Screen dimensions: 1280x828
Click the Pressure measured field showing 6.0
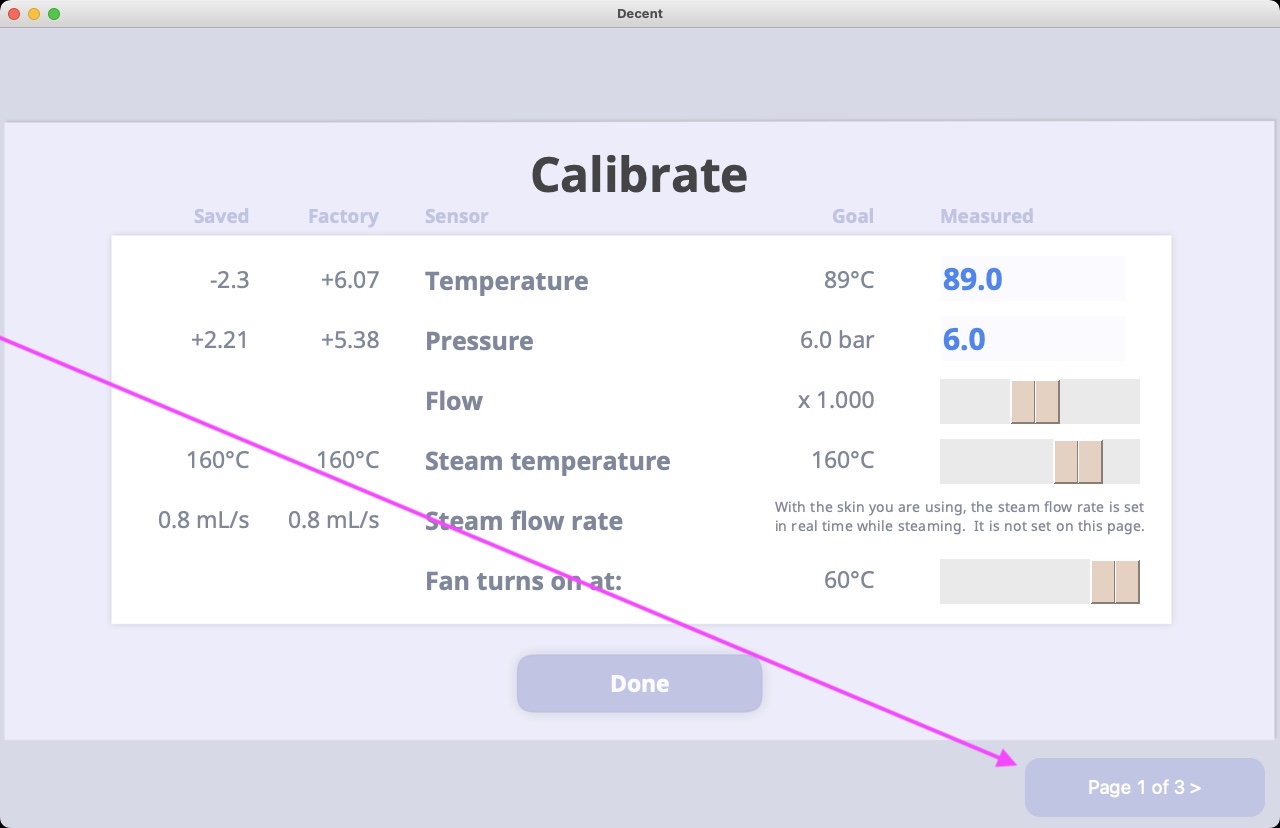pos(1032,339)
